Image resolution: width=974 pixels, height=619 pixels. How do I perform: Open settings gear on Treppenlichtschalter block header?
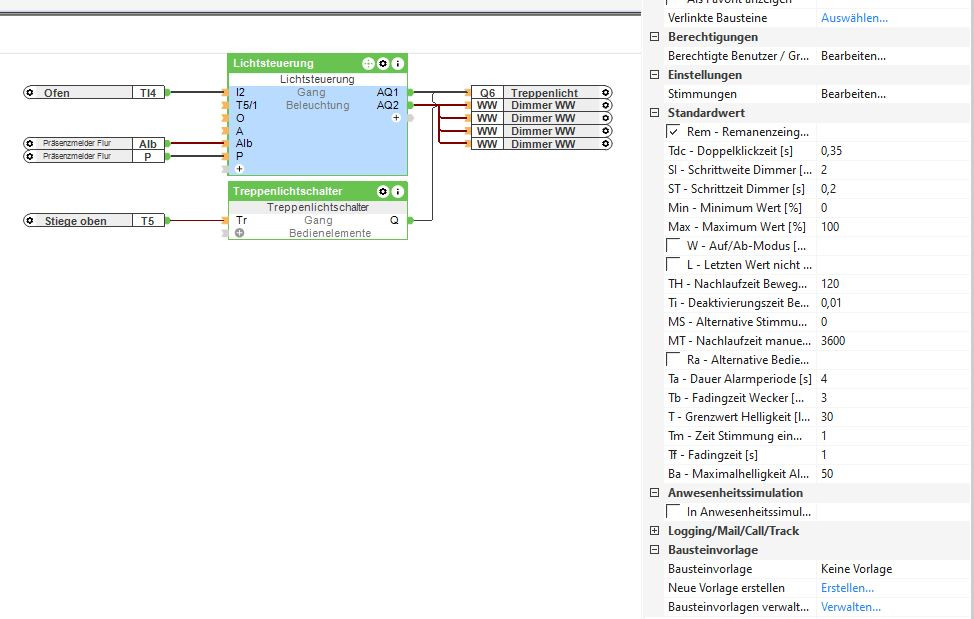[383, 191]
